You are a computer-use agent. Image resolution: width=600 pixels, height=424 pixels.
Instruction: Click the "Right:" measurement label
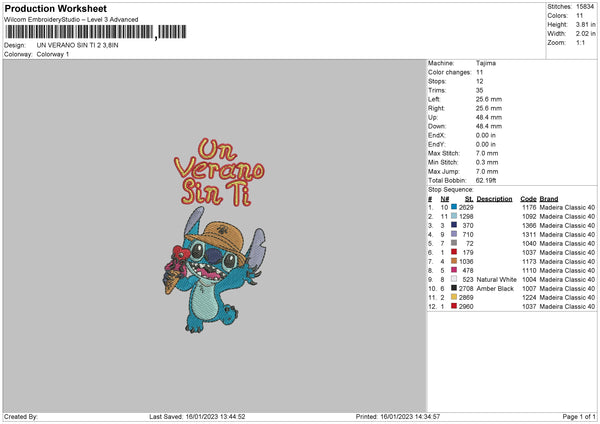[x=436, y=108]
